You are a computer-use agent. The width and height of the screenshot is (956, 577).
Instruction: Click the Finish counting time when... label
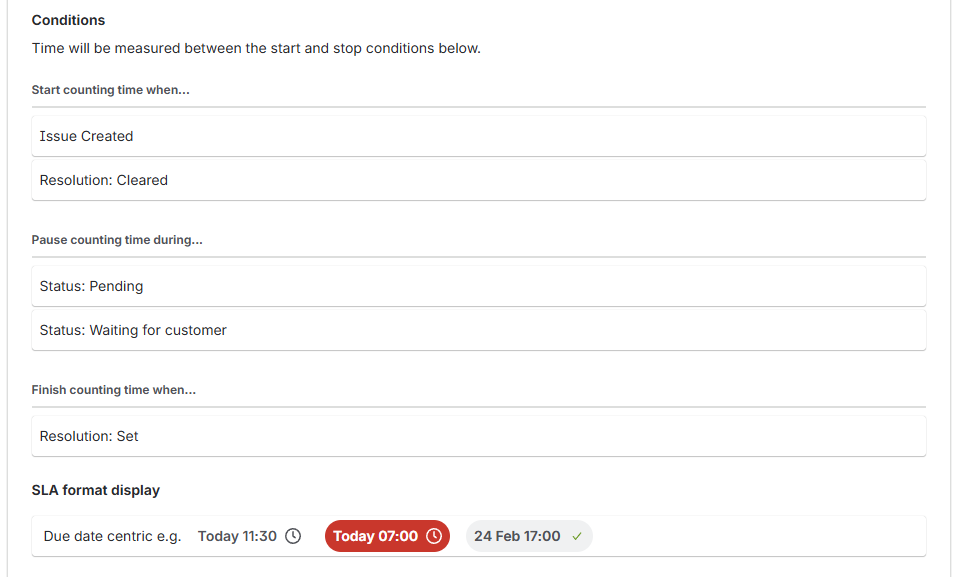point(113,390)
